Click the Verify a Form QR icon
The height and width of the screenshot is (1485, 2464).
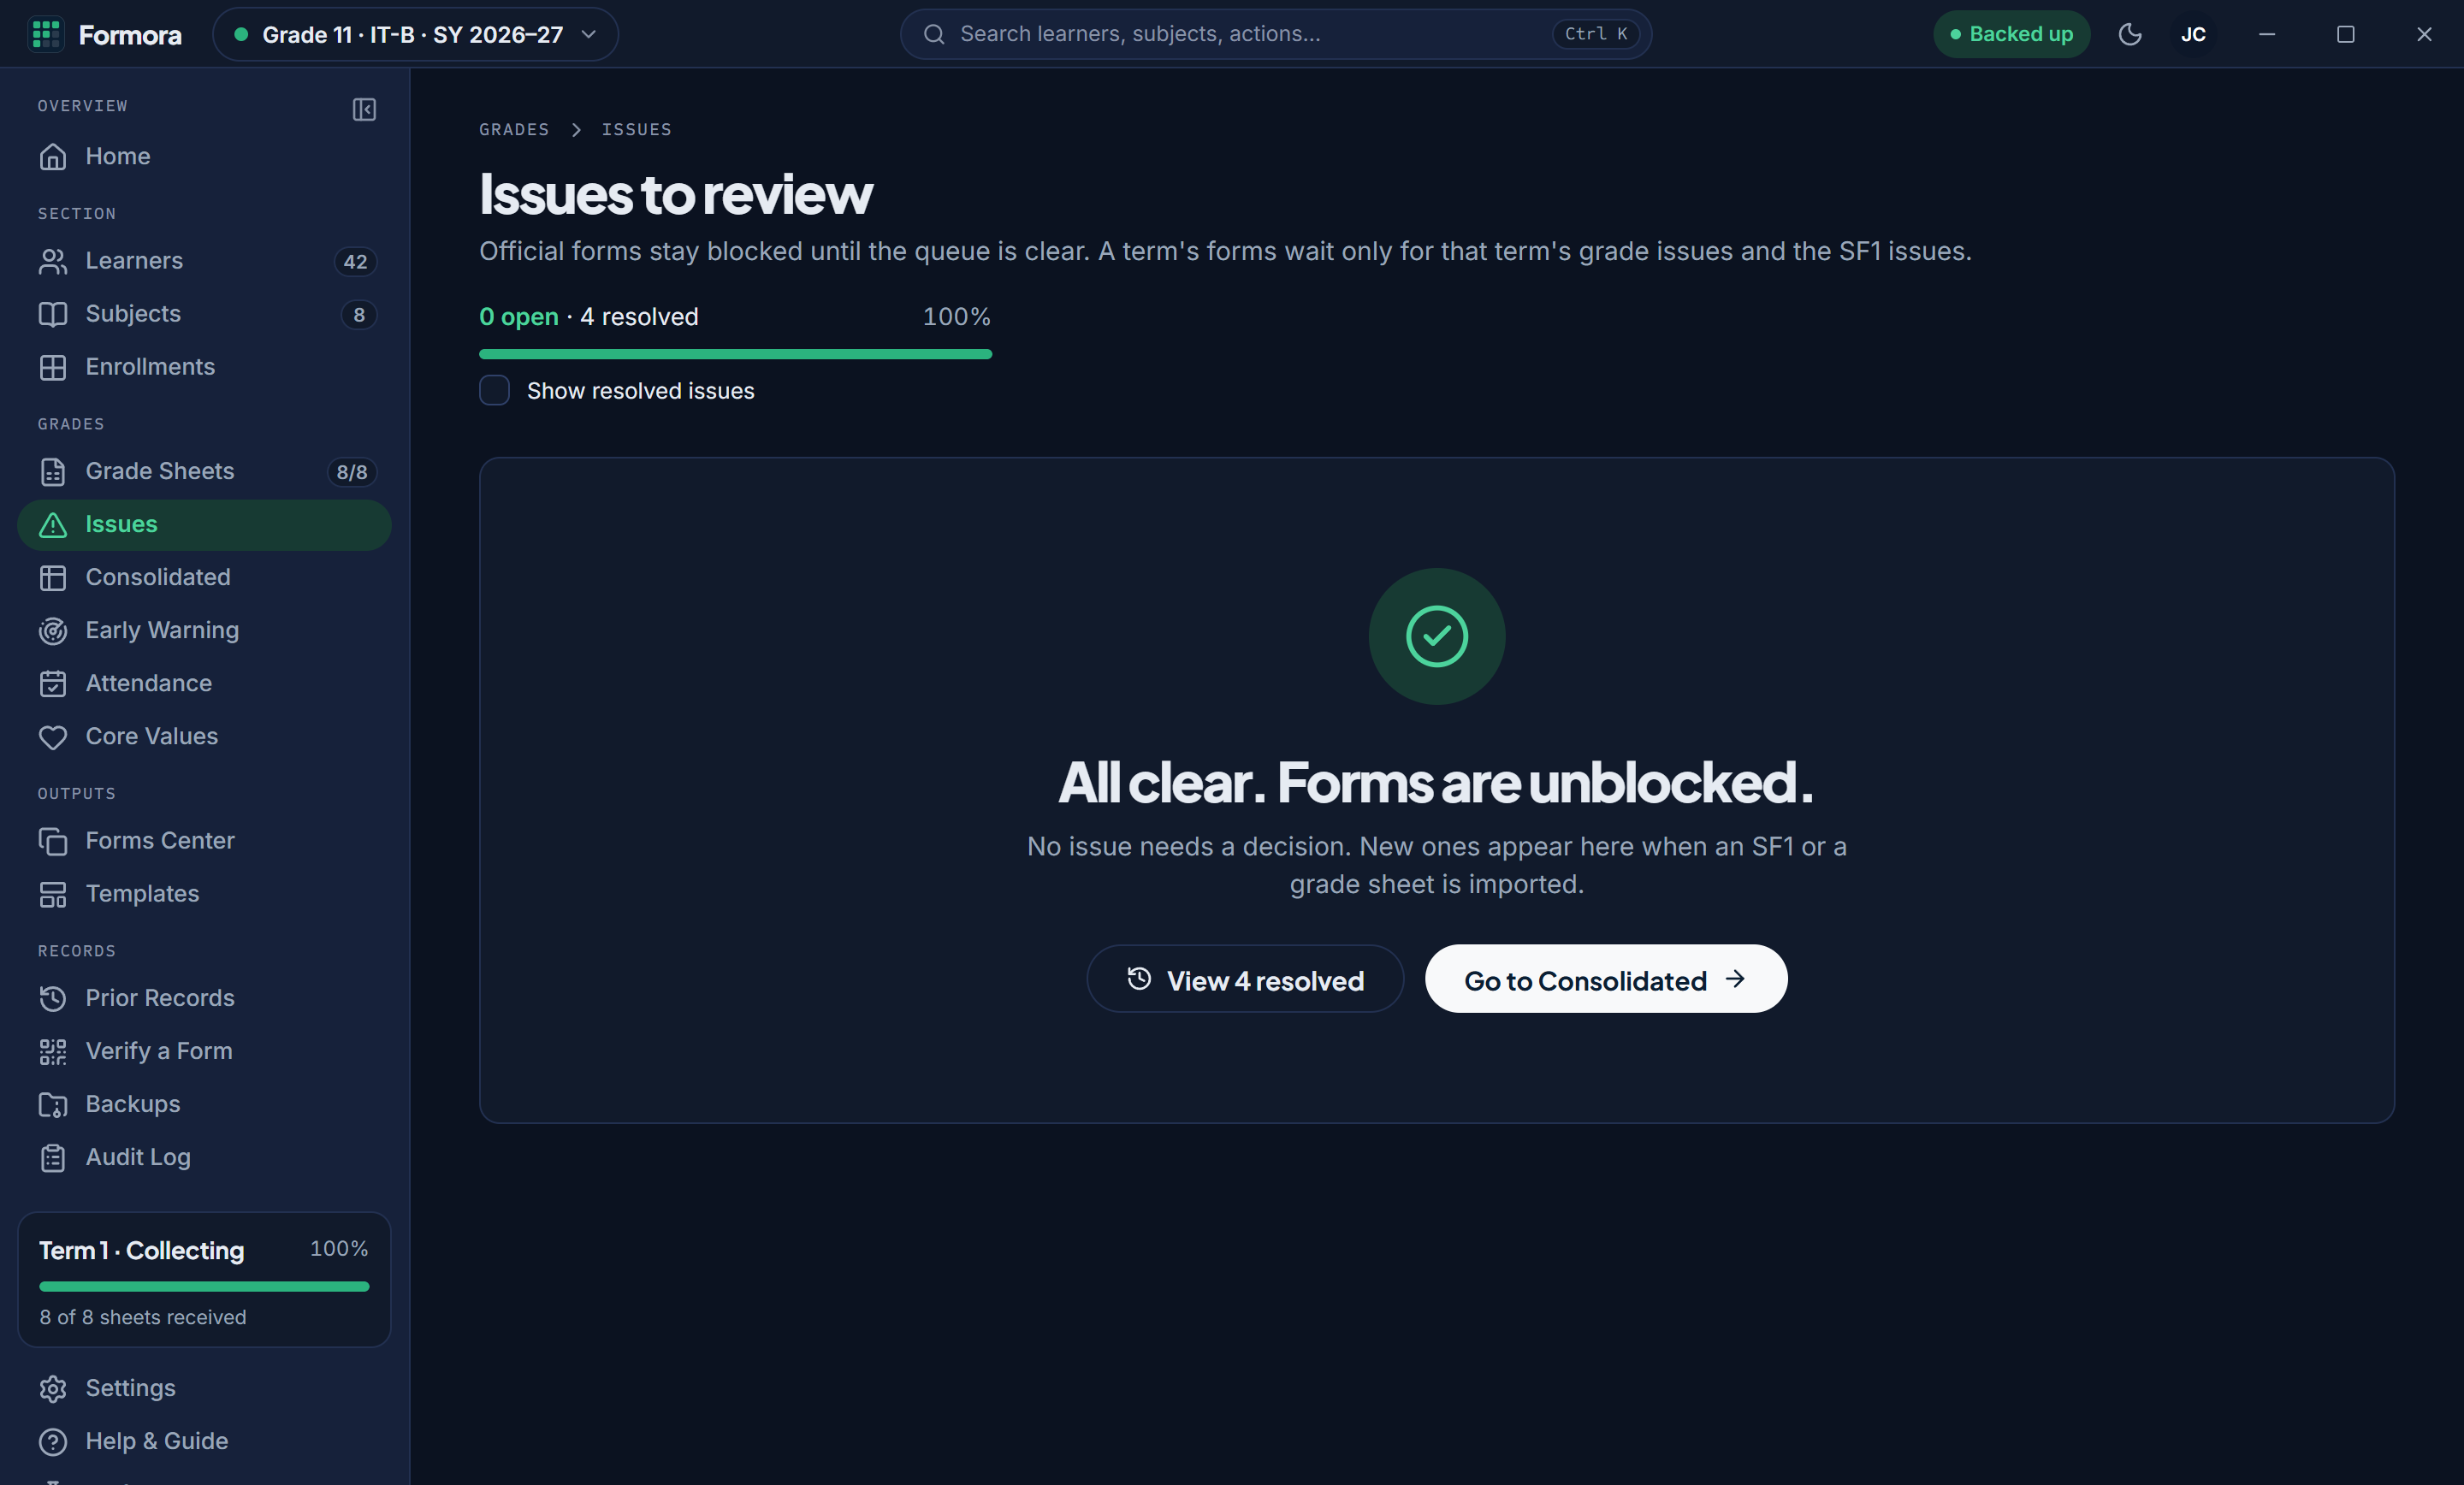click(53, 1051)
